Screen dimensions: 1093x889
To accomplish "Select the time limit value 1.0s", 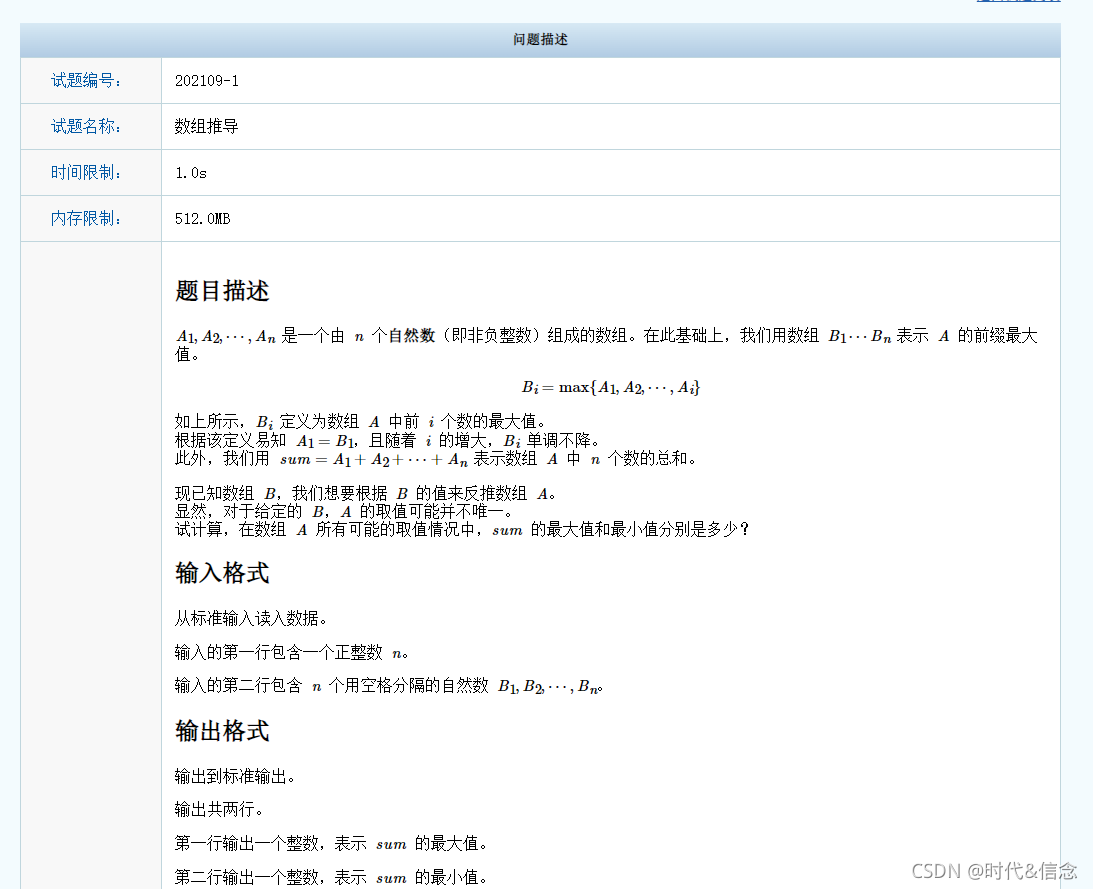I will pos(191,173).
